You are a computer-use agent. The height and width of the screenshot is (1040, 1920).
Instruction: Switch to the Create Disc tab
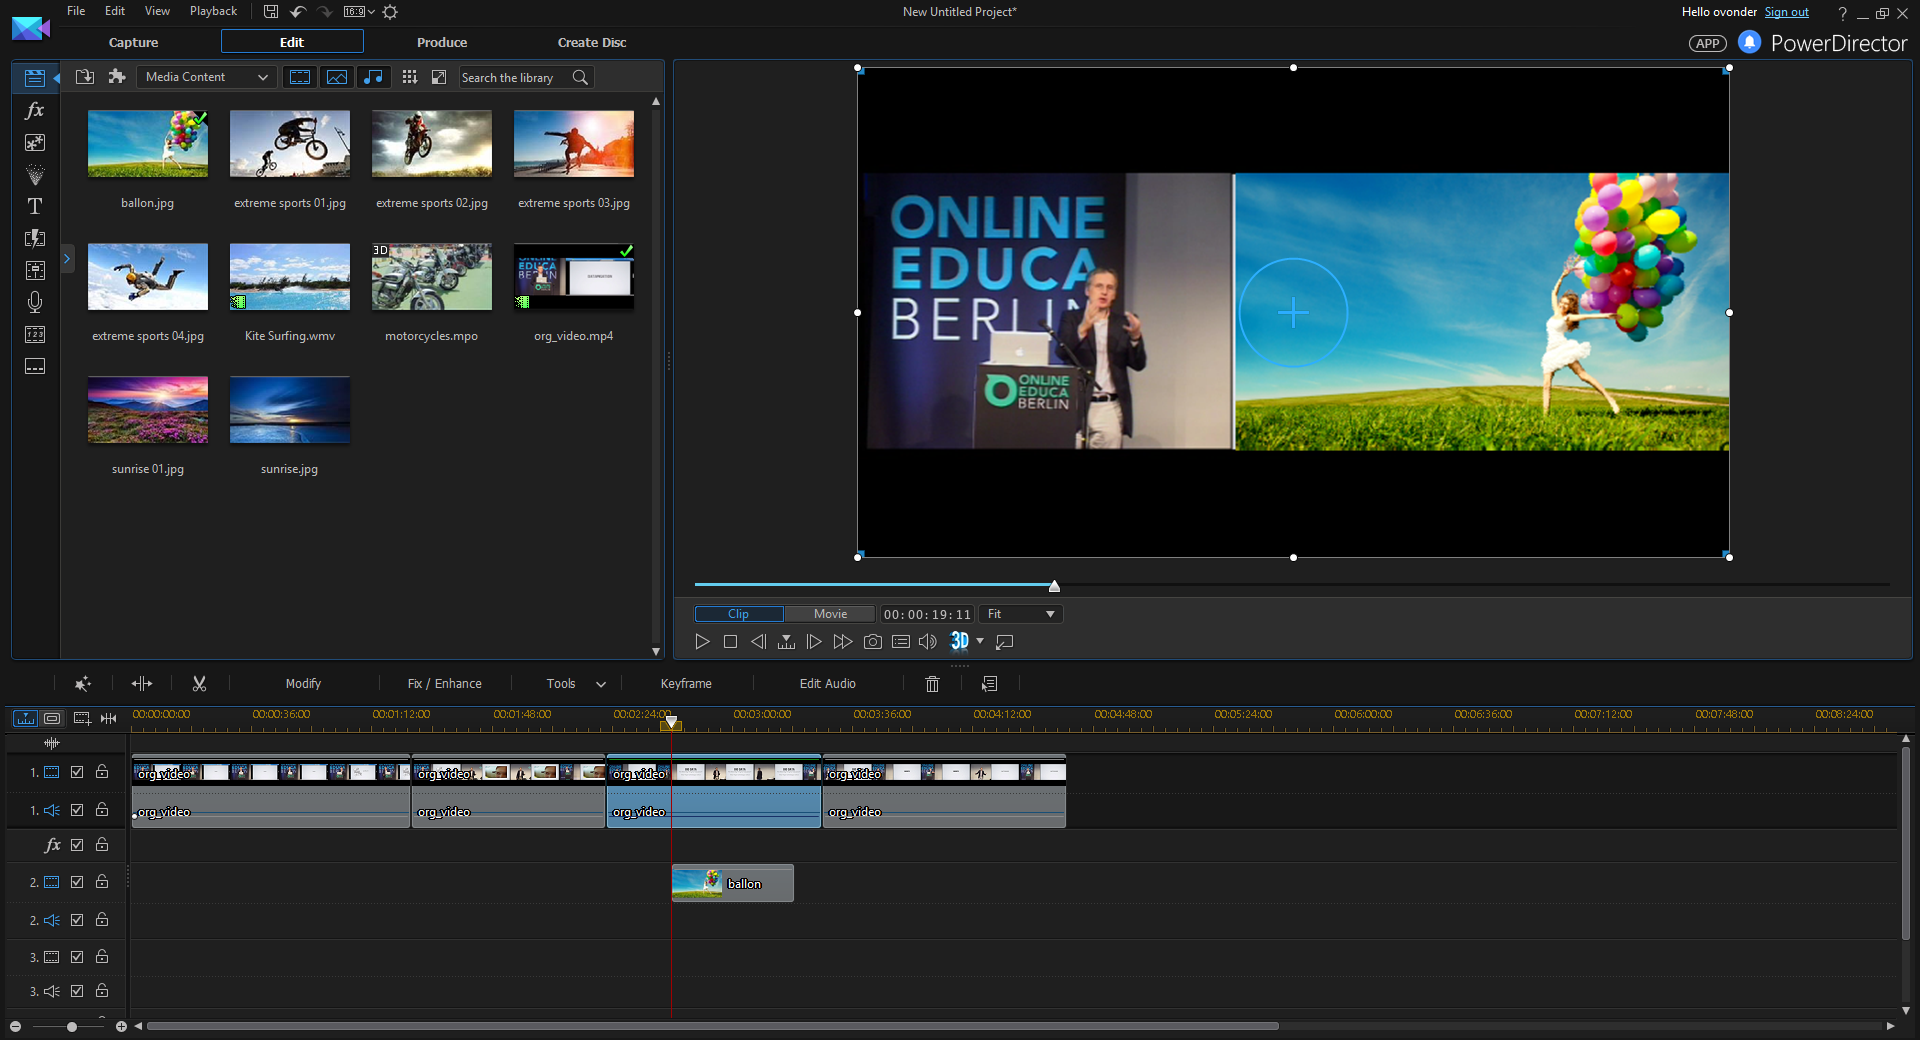coord(592,42)
